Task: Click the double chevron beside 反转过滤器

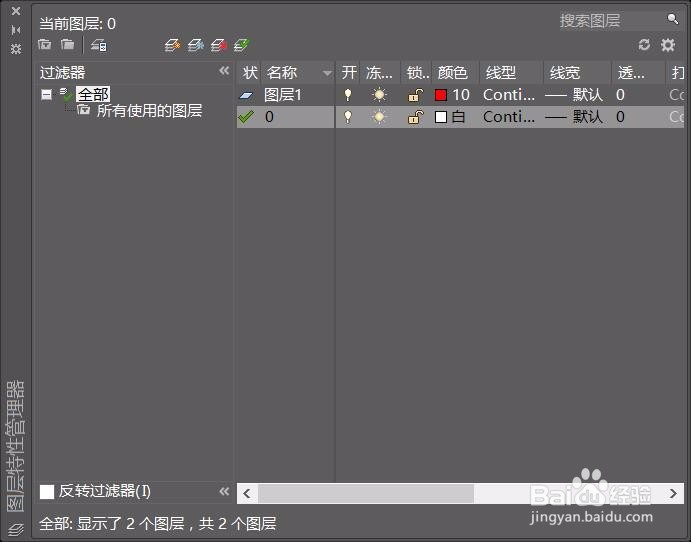Action: click(224, 491)
